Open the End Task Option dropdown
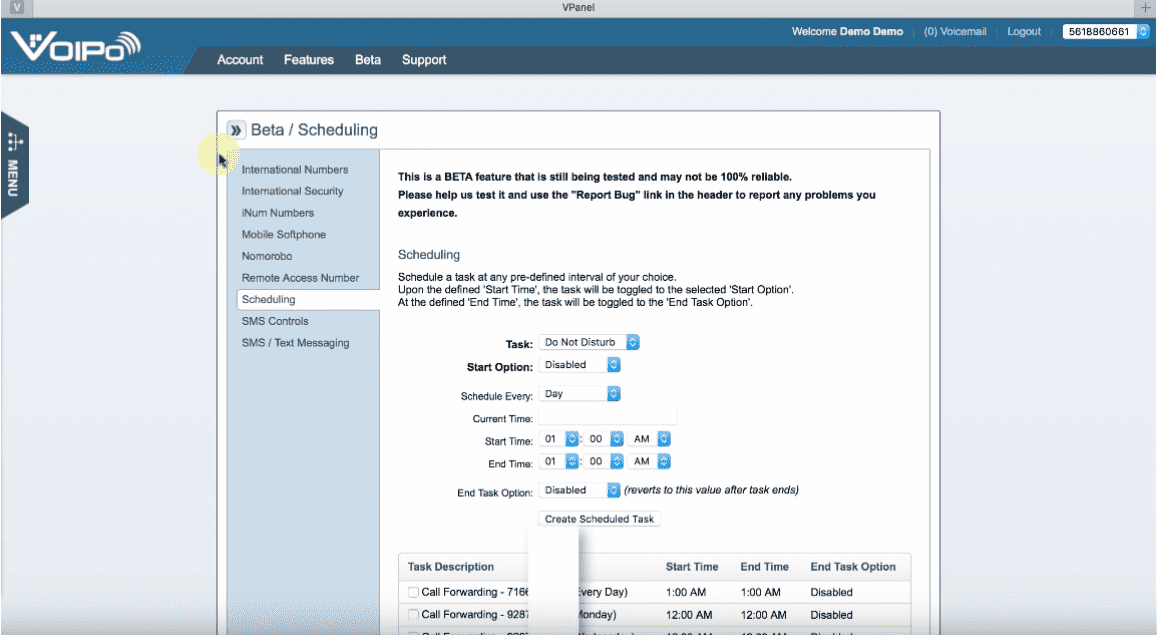The image size is (1158, 635). 580,490
